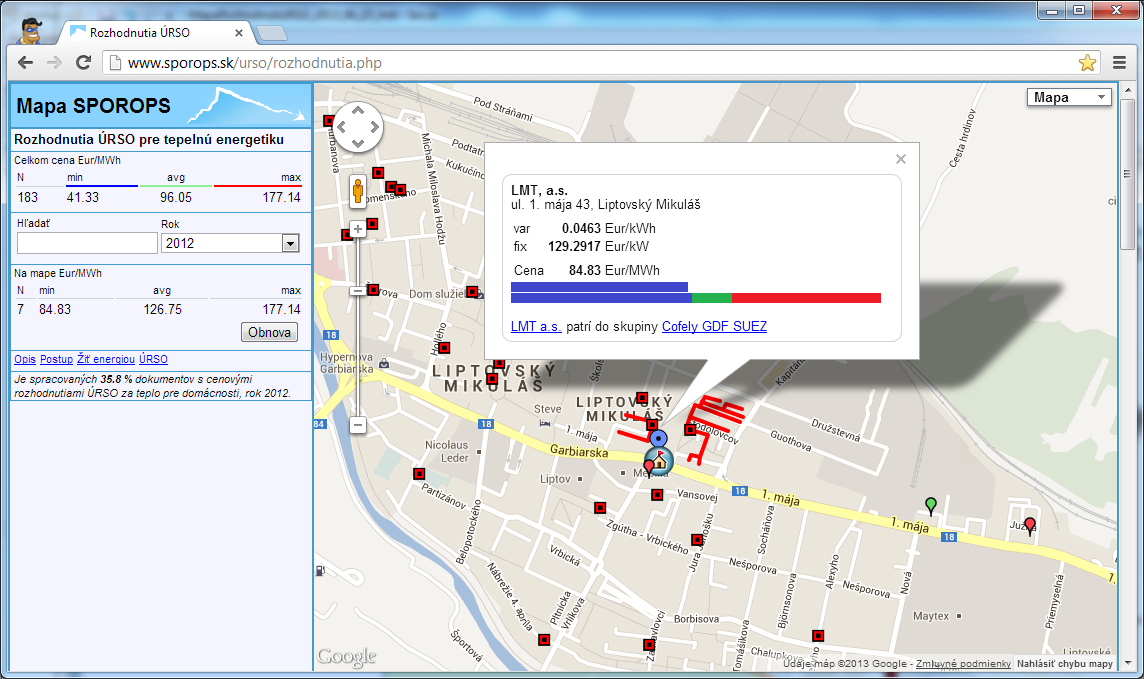Click the Mapa SPOROPS header banner
This screenshot has height=679, width=1144.
(161, 105)
